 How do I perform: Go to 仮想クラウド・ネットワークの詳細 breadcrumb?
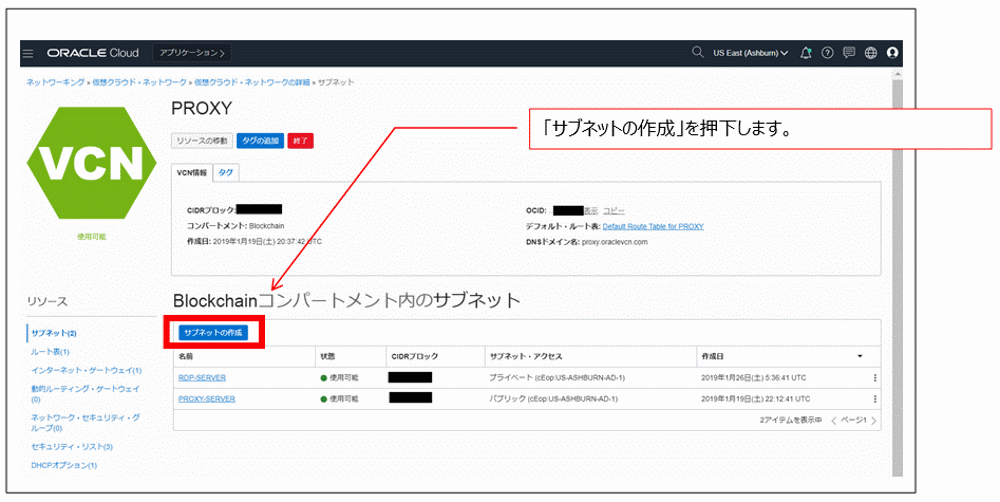[252, 82]
